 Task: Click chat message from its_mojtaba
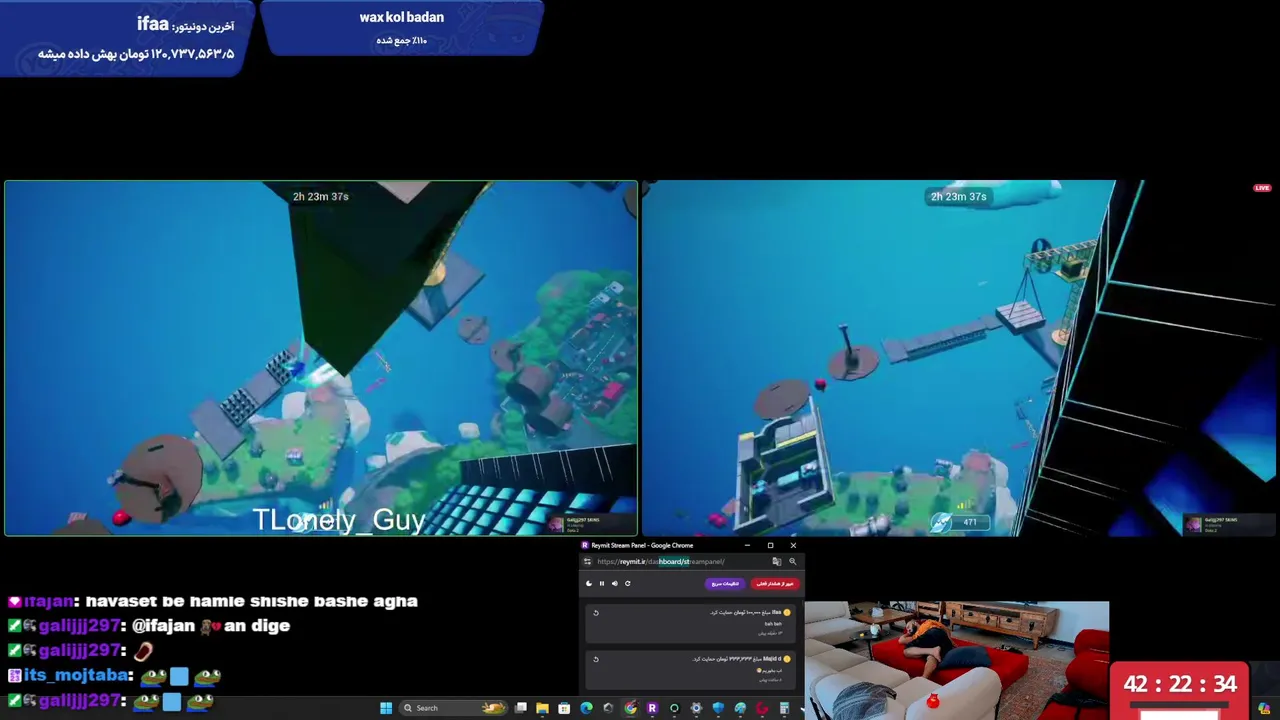pyautogui.click(x=115, y=675)
